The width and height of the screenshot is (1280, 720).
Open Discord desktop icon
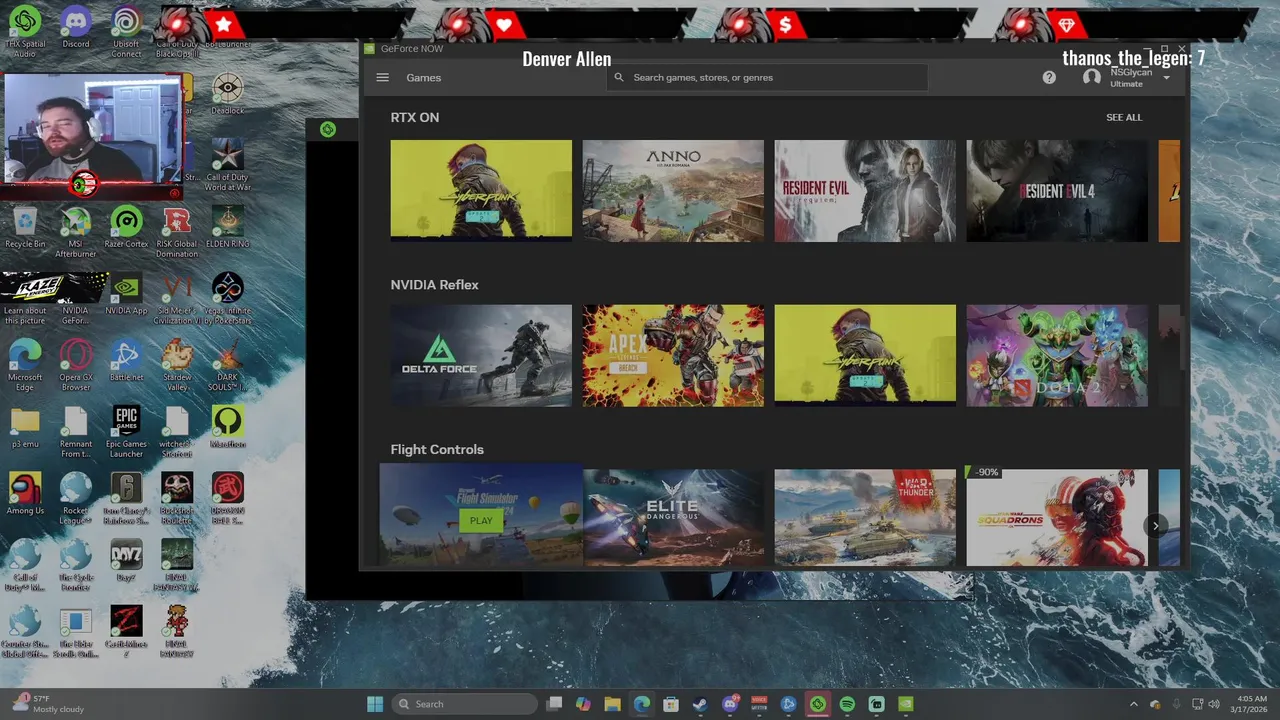tap(76, 28)
